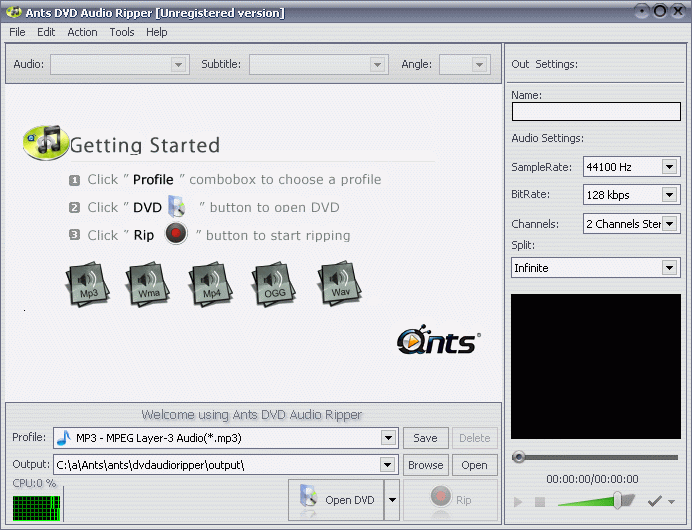This screenshot has width=692, height=530.
Task: Click the red Rip icon in Getting Started
Action: pos(176,233)
